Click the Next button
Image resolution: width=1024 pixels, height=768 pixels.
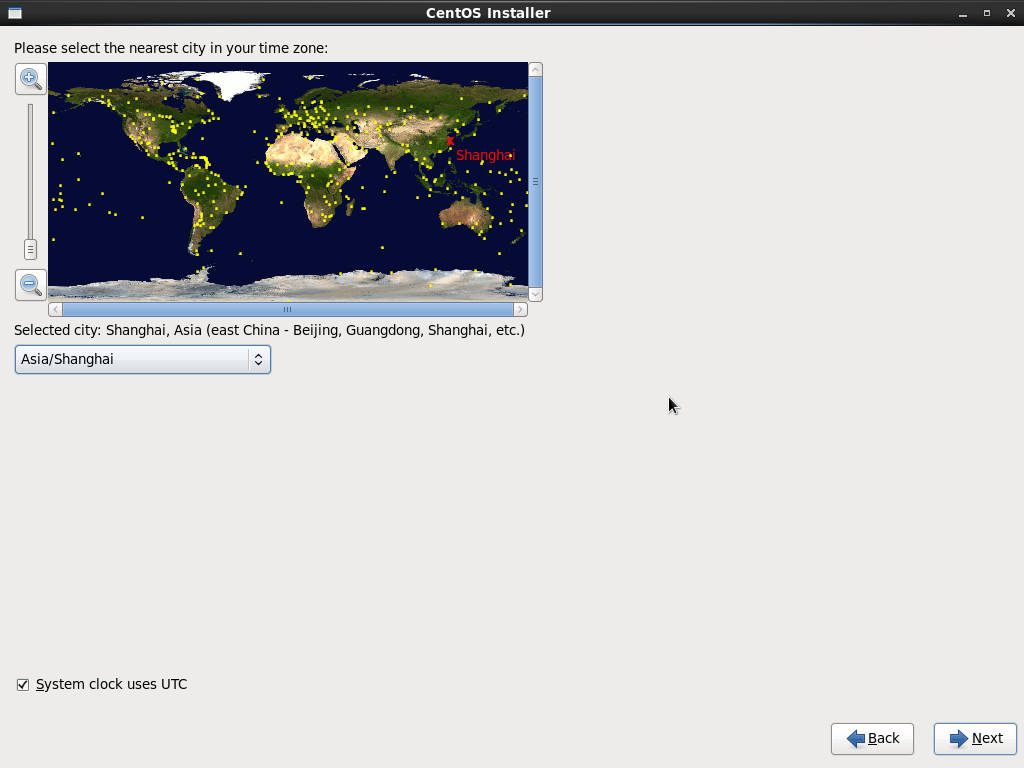point(975,739)
